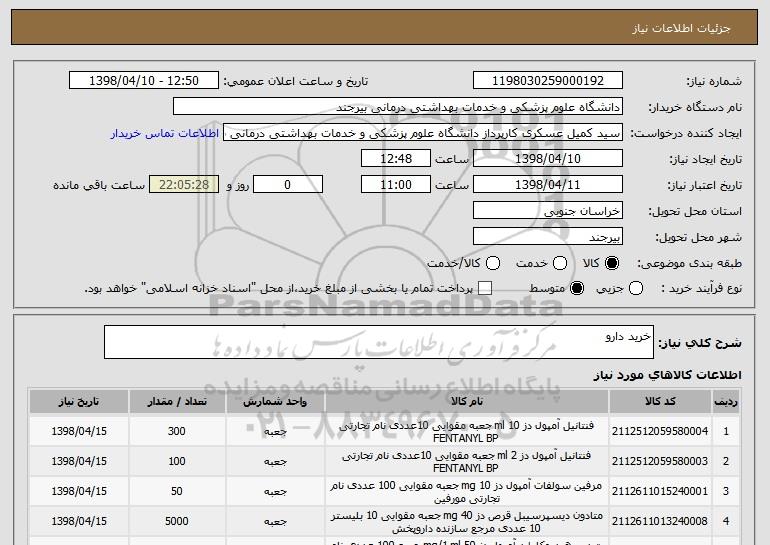Click the نام کالا column header
This screenshot has width=770, height=545.
(x=467, y=402)
